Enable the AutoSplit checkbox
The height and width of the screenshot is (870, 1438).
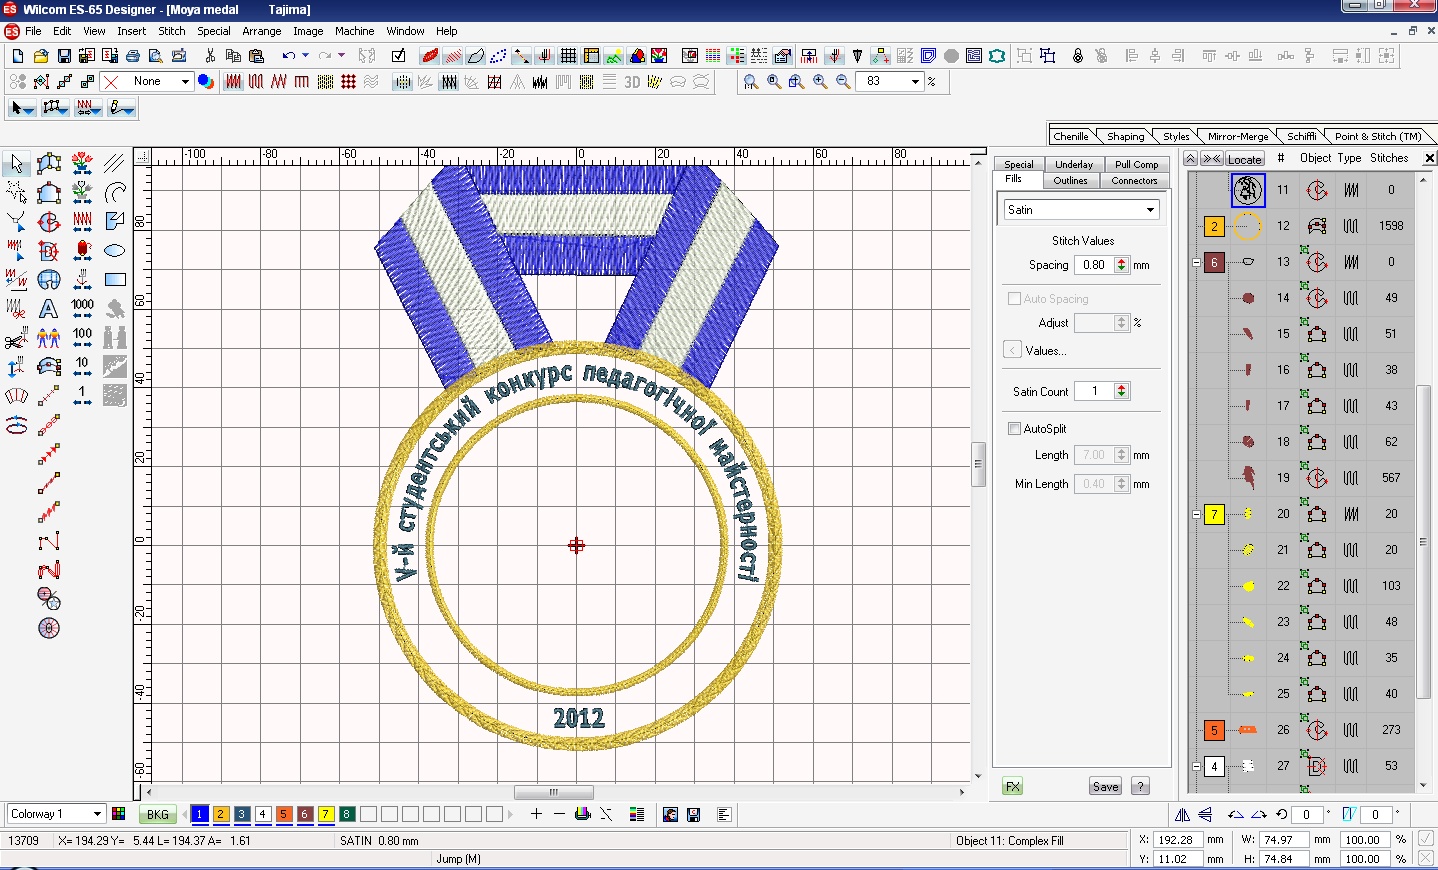pyautogui.click(x=1014, y=429)
